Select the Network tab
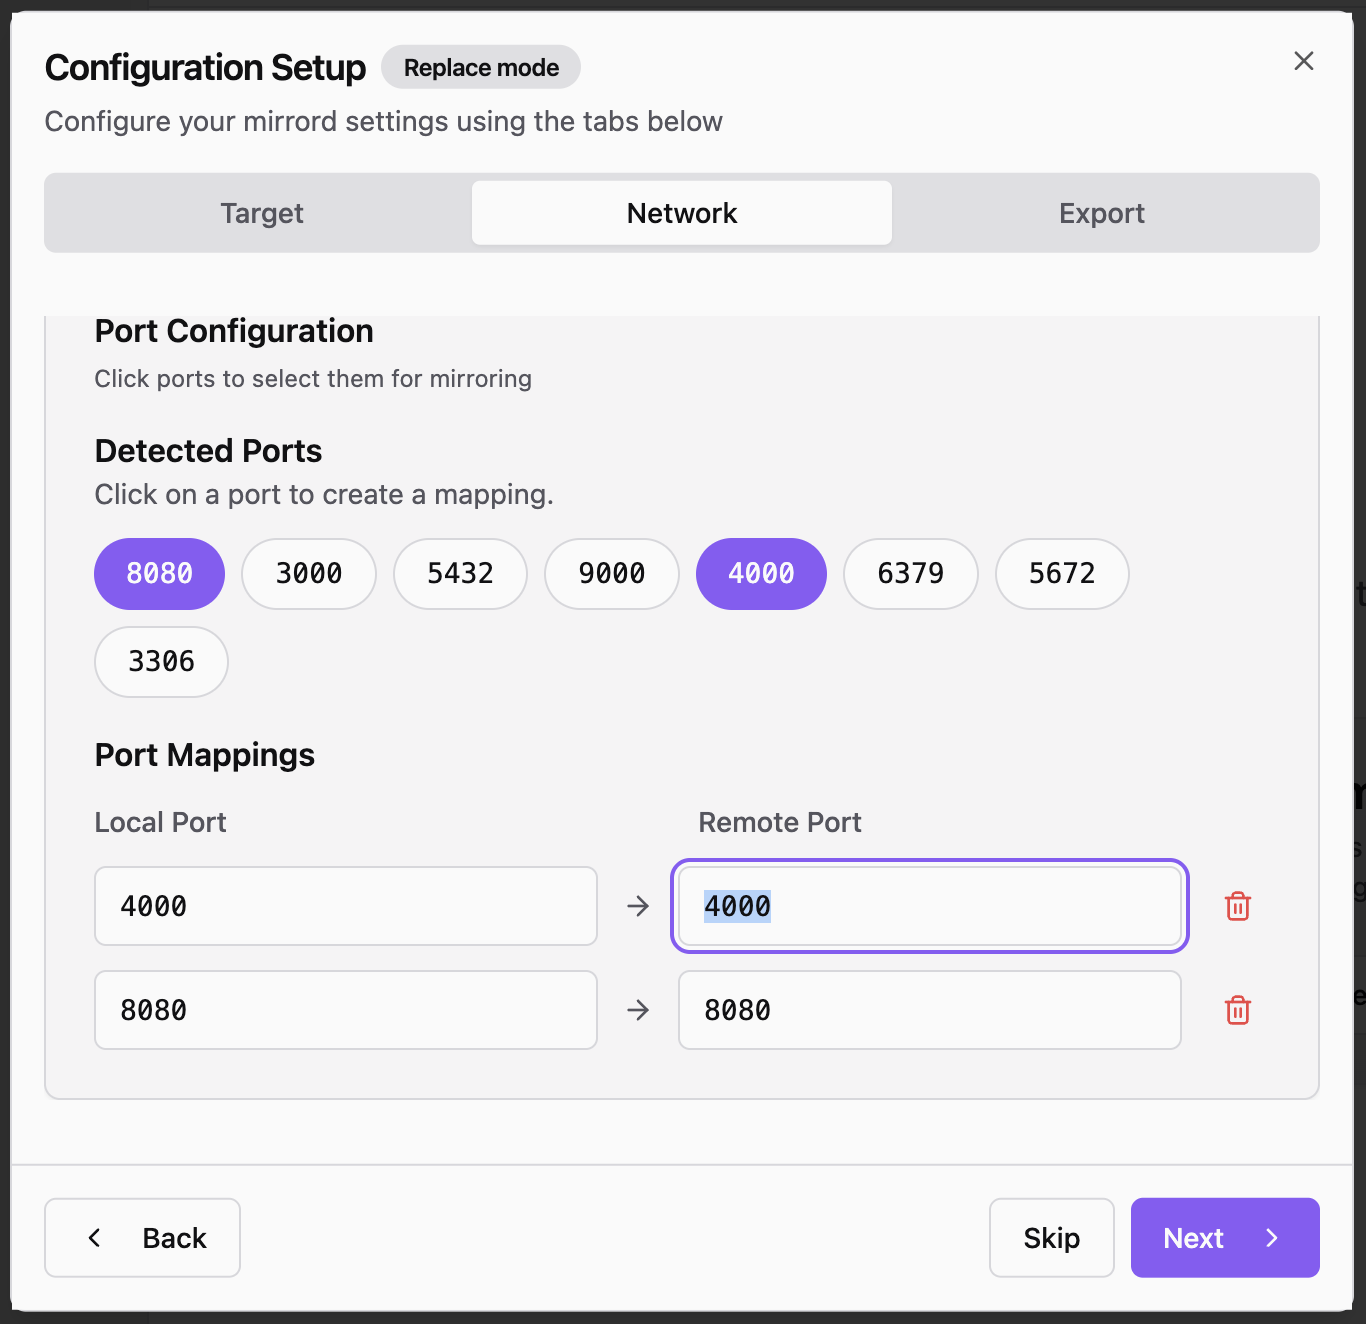 pyautogui.click(x=681, y=213)
